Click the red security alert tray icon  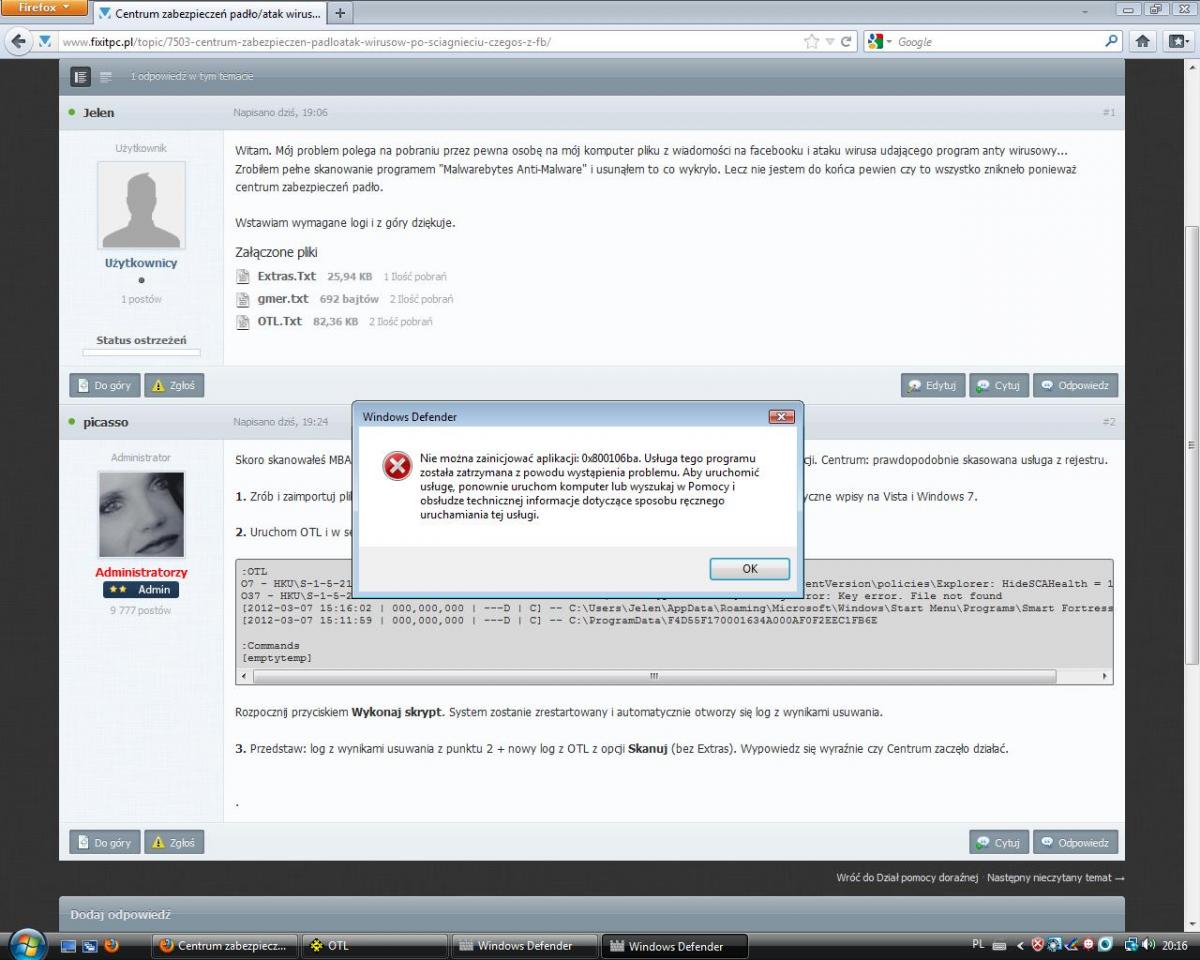1038,945
